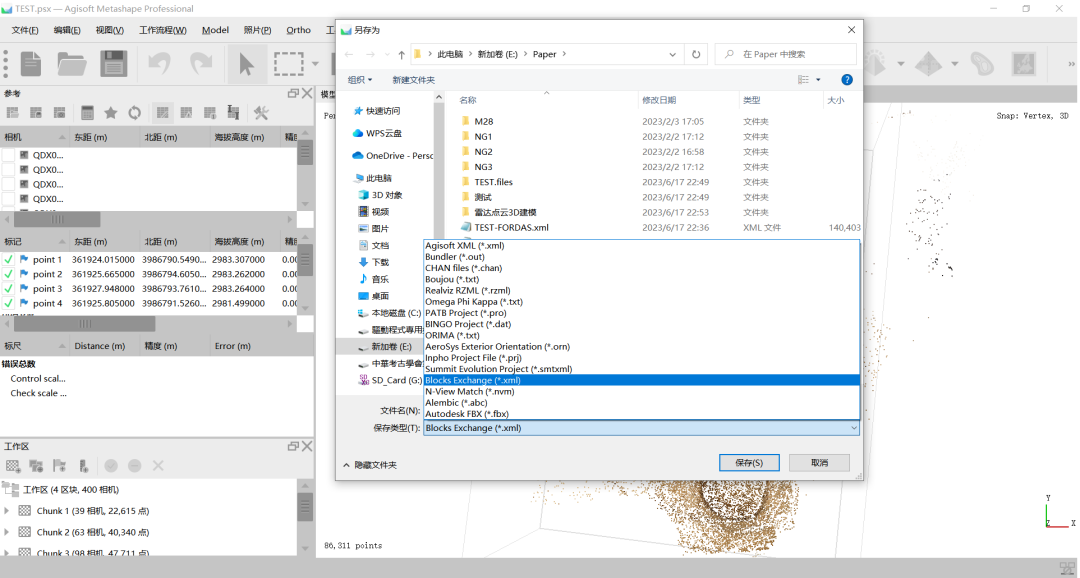Open Save dialog help question mark

tap(847, 80)
